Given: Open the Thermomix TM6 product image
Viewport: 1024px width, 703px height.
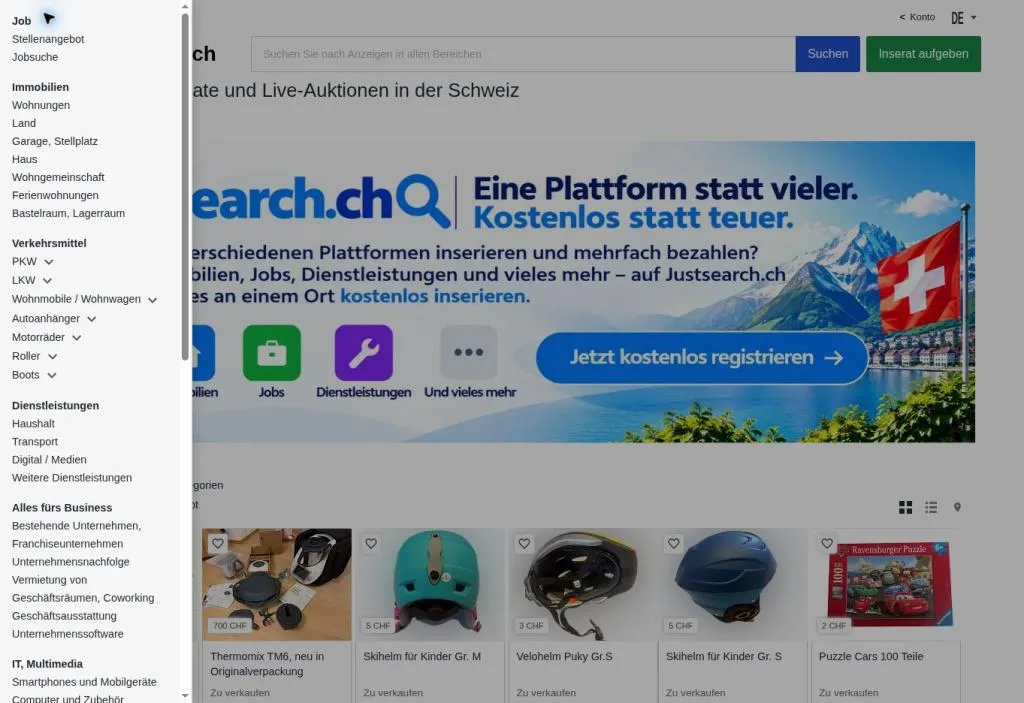Looking at the screenshot, I should [277, 585].
